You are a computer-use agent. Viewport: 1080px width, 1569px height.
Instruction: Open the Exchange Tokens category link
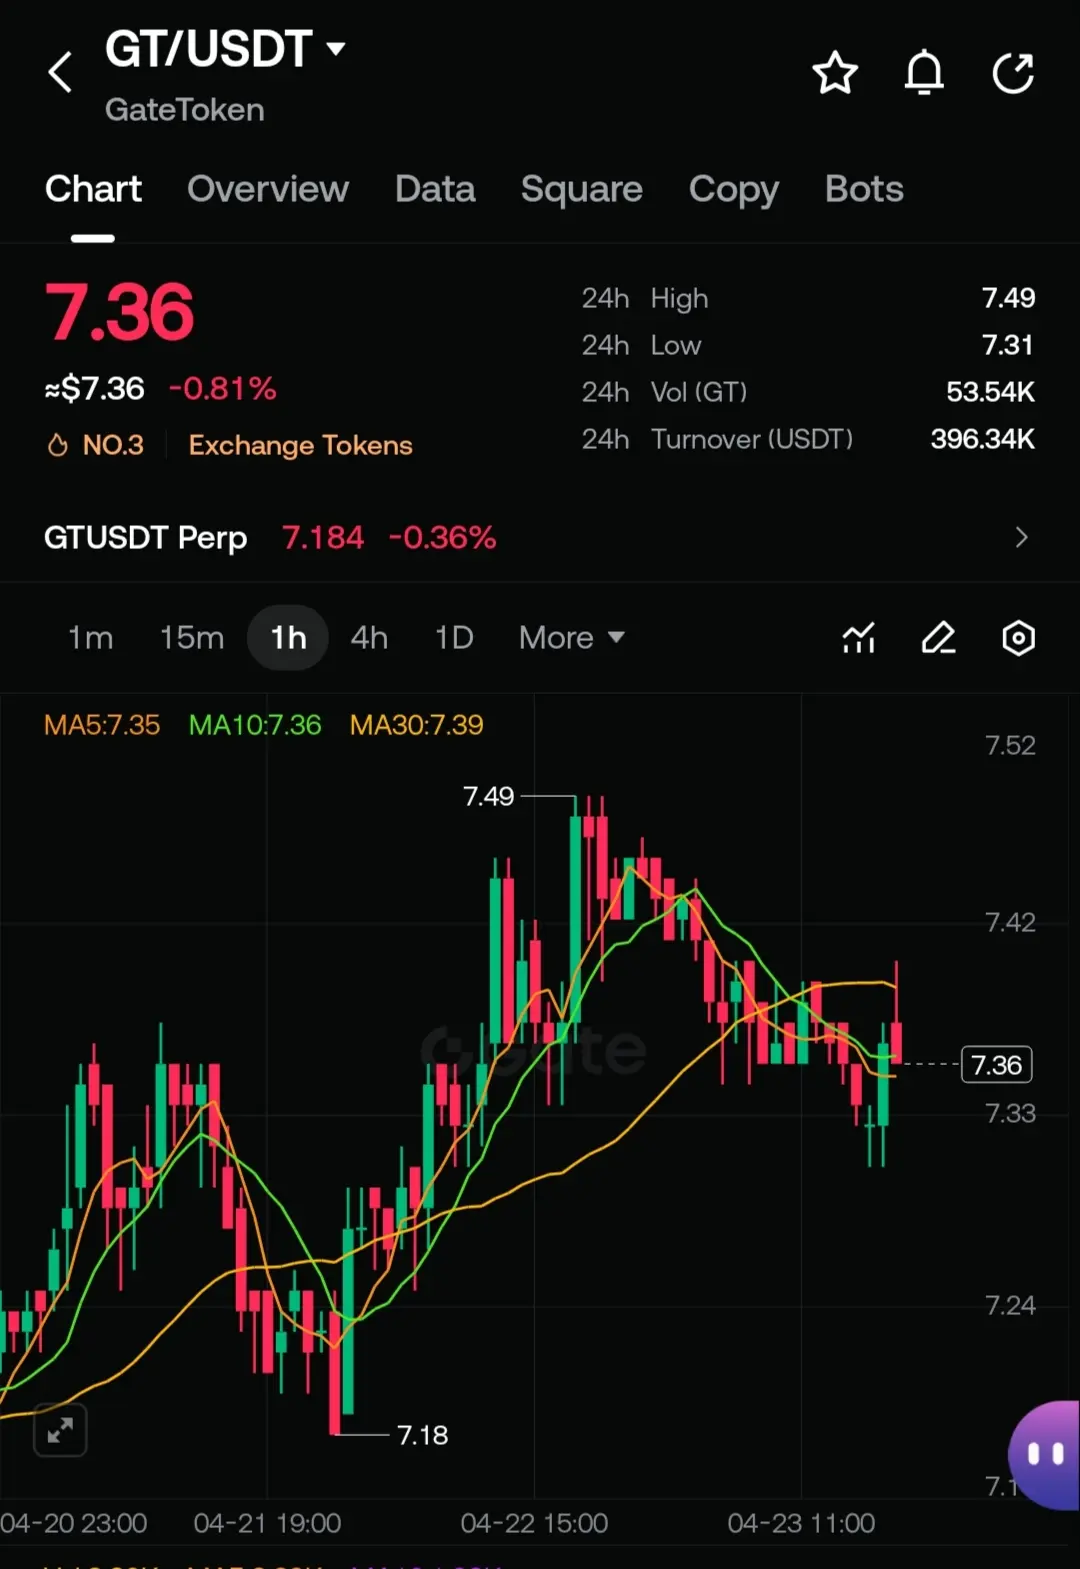[300, 445]
